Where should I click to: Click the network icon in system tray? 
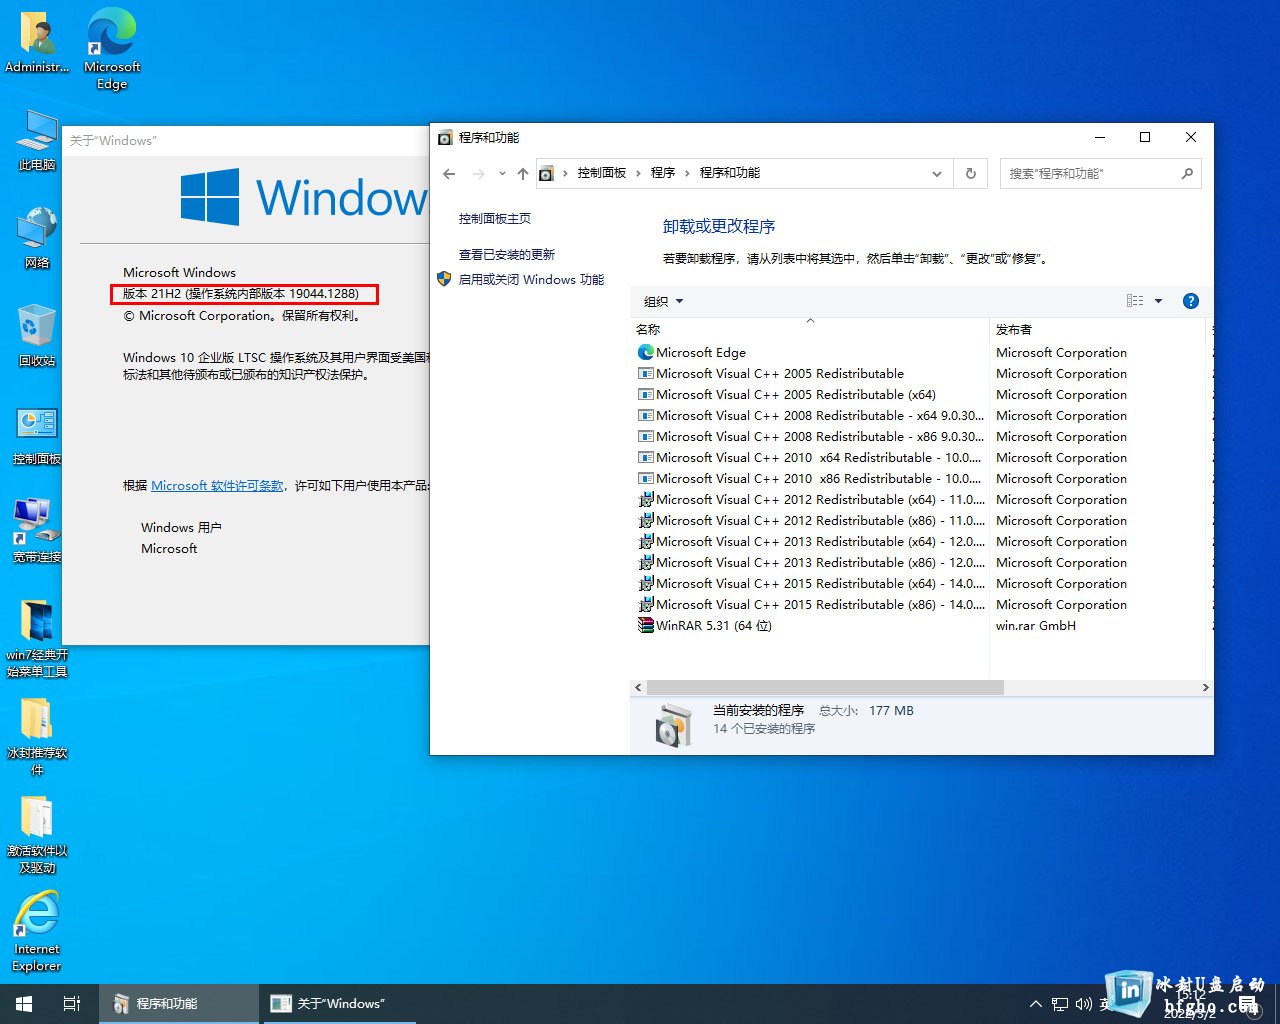[1060, 1004]
